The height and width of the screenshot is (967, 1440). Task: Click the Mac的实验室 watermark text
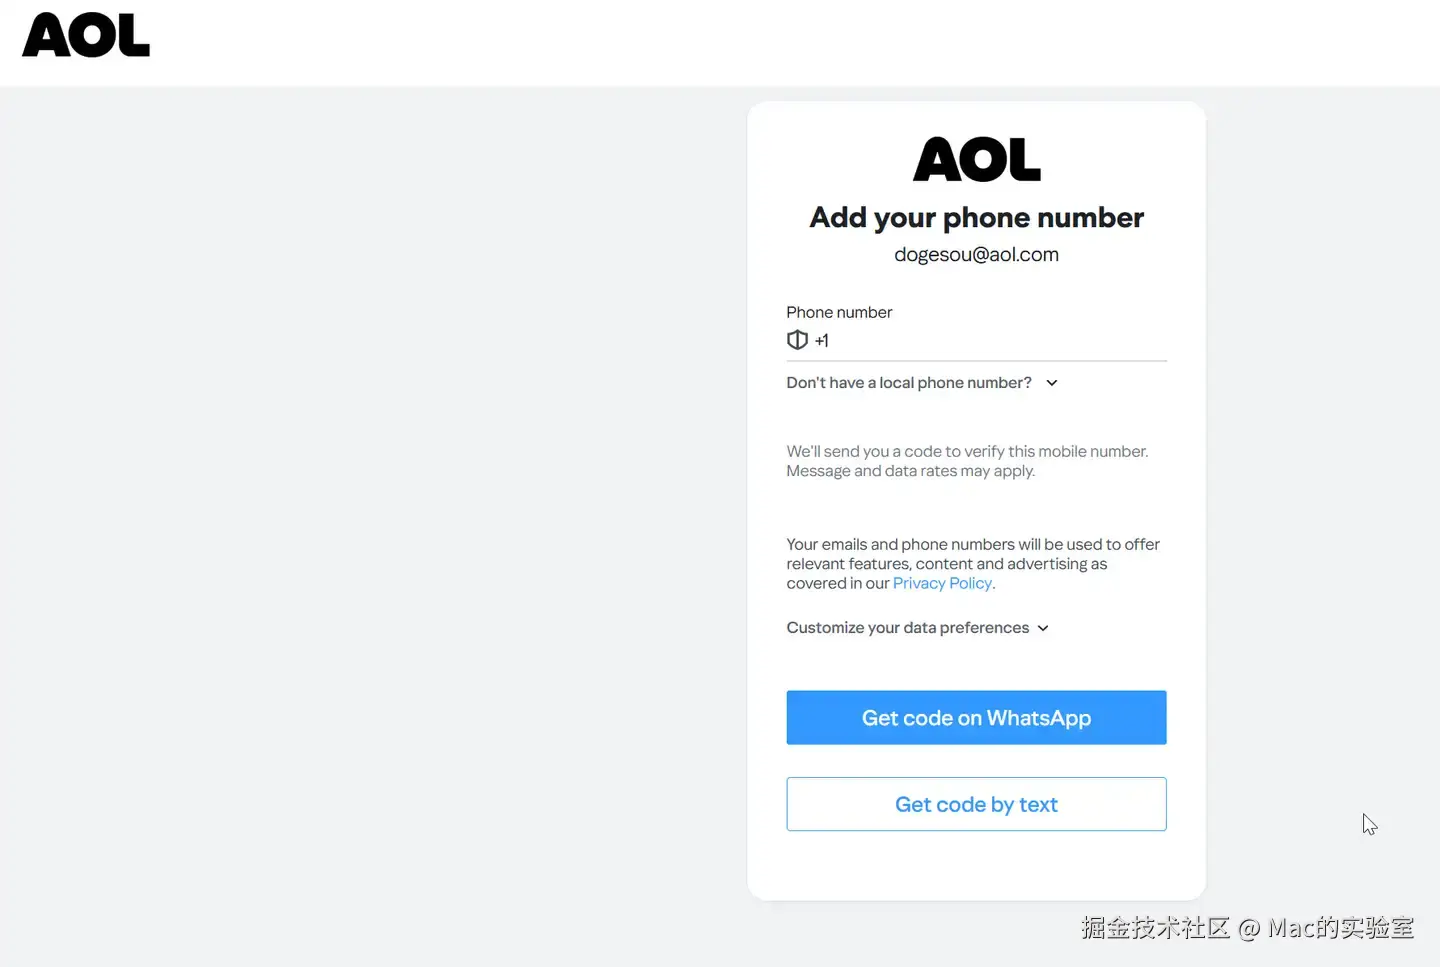coord(1340,928)
